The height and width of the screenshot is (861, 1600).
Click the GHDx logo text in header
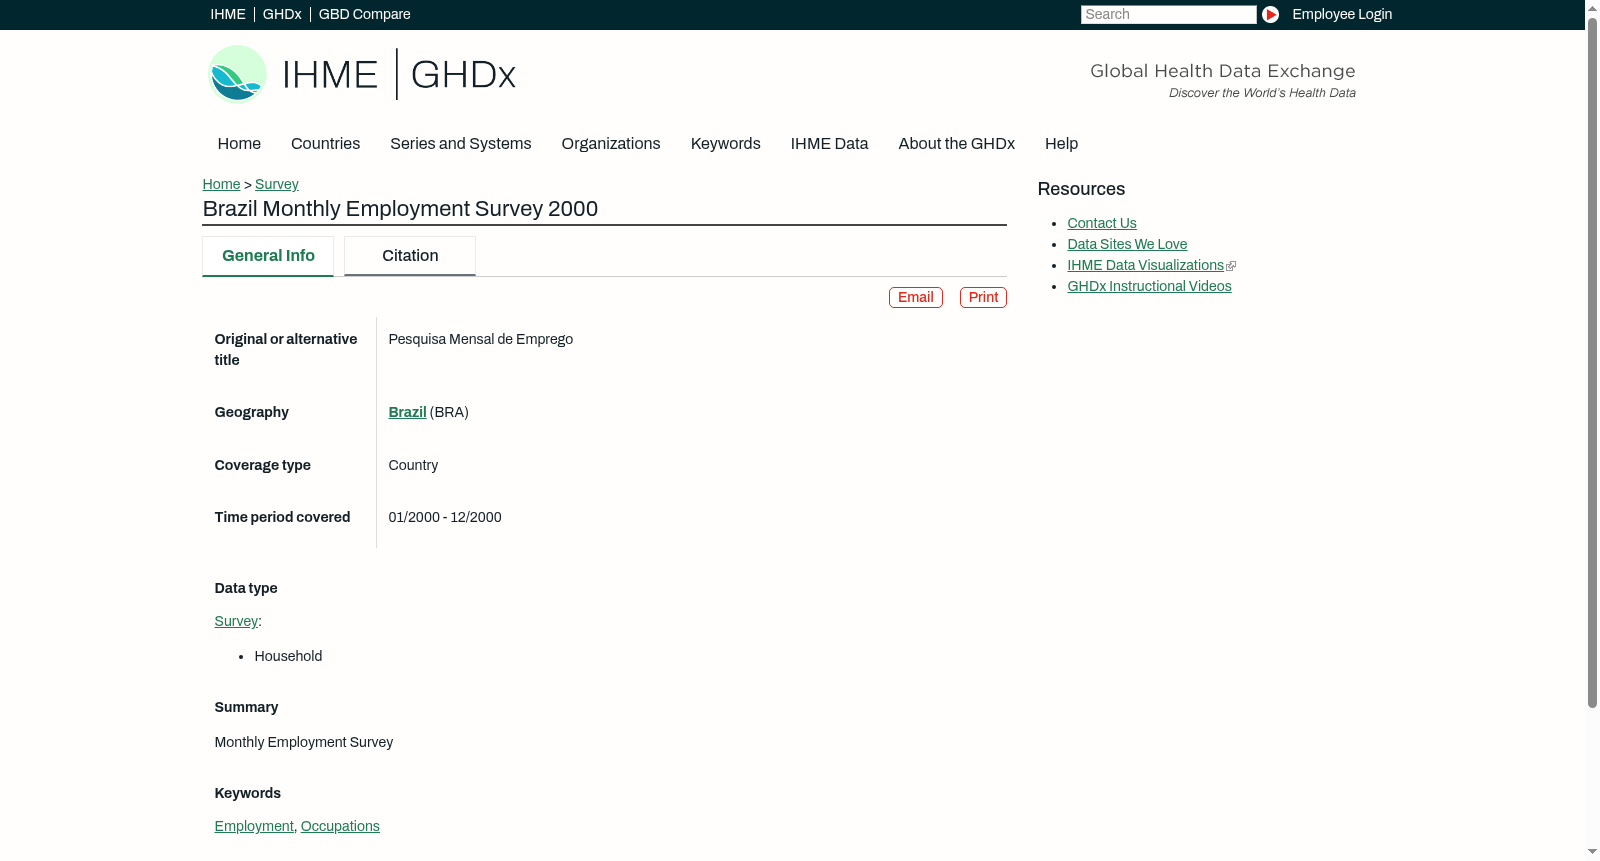tap(463, 75)
